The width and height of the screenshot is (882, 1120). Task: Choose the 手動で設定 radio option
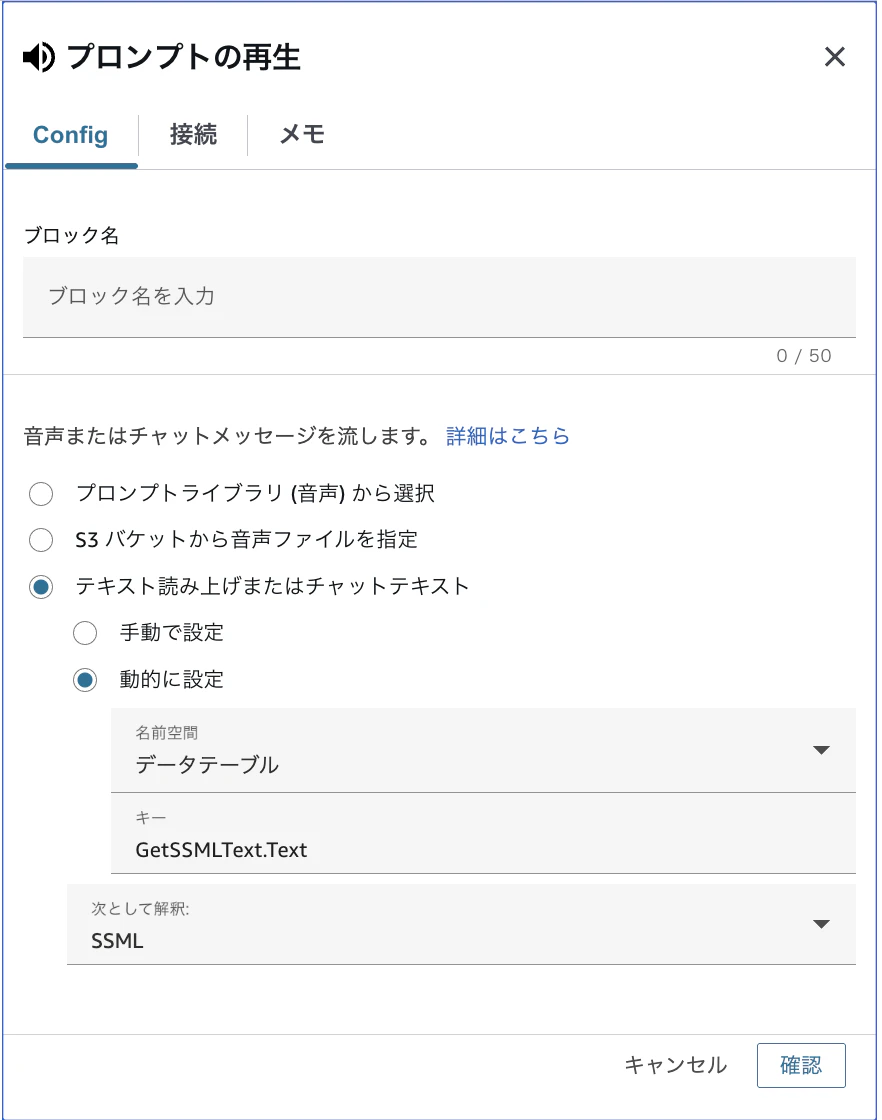[85, 633]
